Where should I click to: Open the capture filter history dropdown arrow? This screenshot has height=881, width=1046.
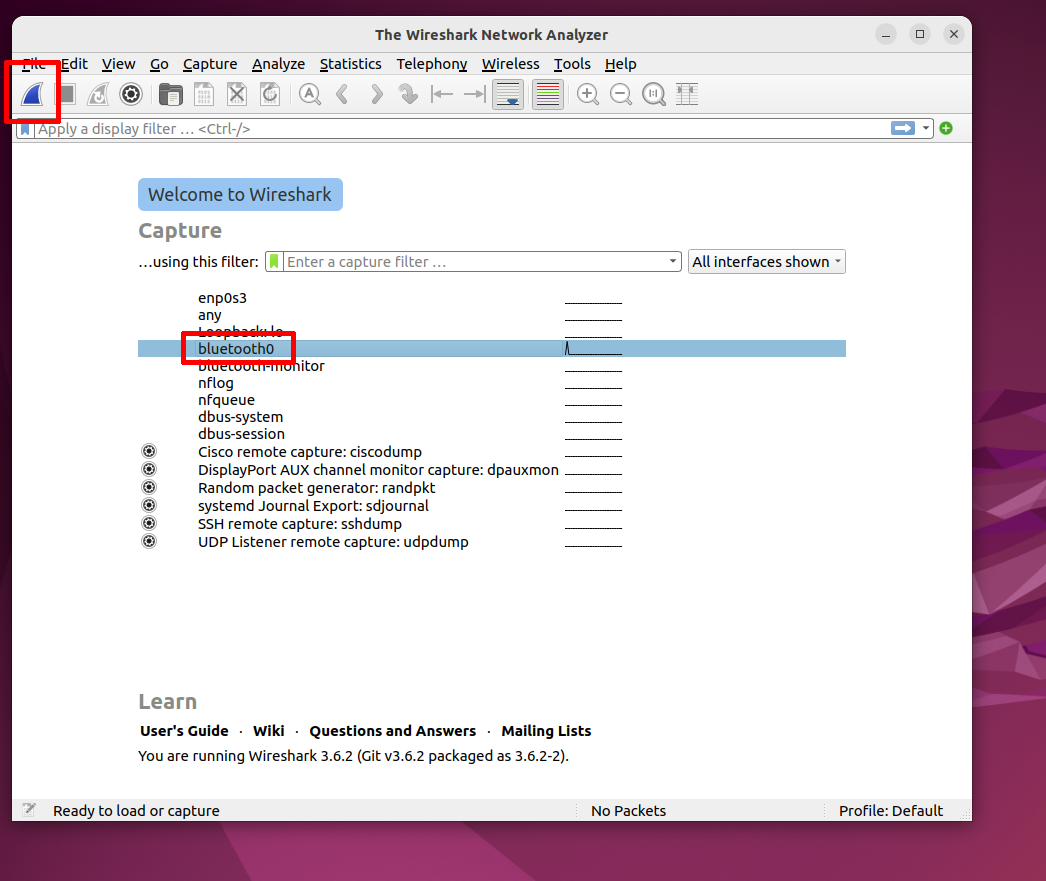pos(673,262)
